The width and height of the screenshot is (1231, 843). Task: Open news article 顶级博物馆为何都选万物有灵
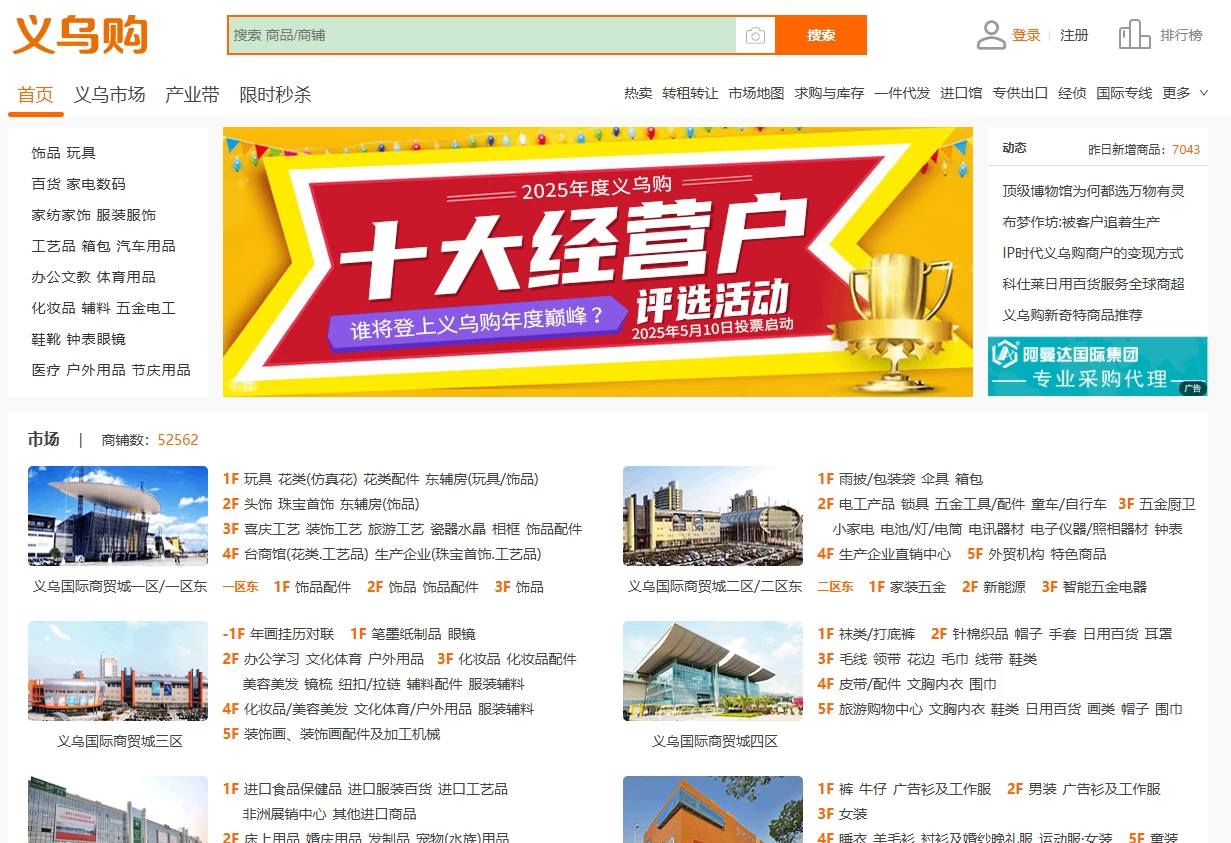(1093, 191)
